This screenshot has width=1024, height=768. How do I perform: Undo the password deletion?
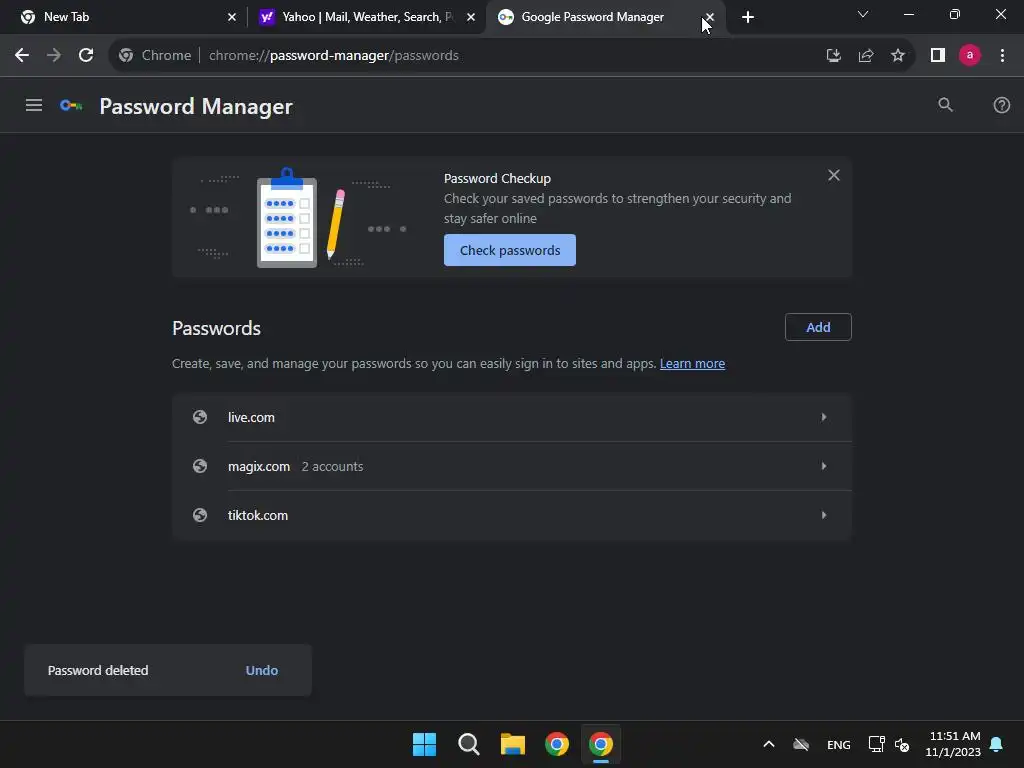(262, 671)
